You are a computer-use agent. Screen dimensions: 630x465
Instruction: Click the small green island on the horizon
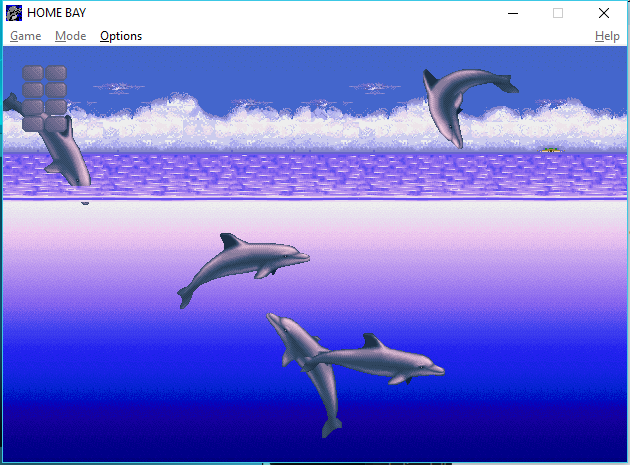tap(551, 150)
